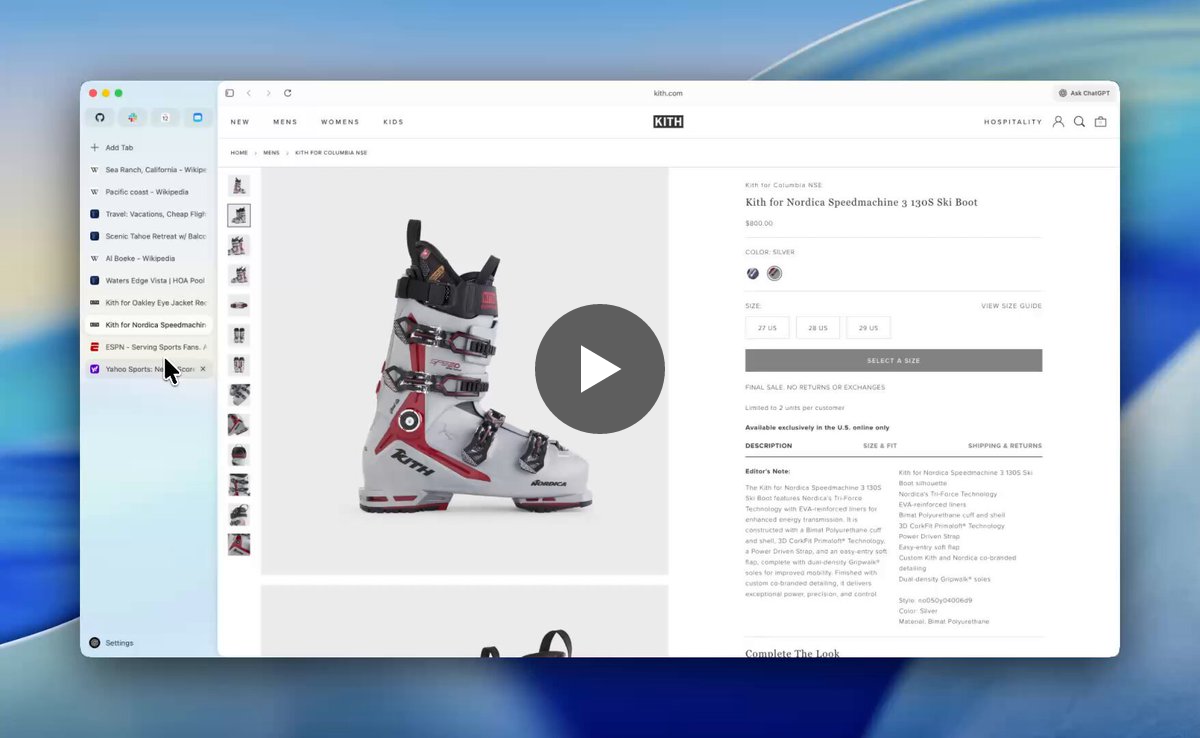Image resolution: width=1200 pixels, height=738 pixels.
Task: Close the Yahoo Sports tab
Action: click(x=203, y=369)
